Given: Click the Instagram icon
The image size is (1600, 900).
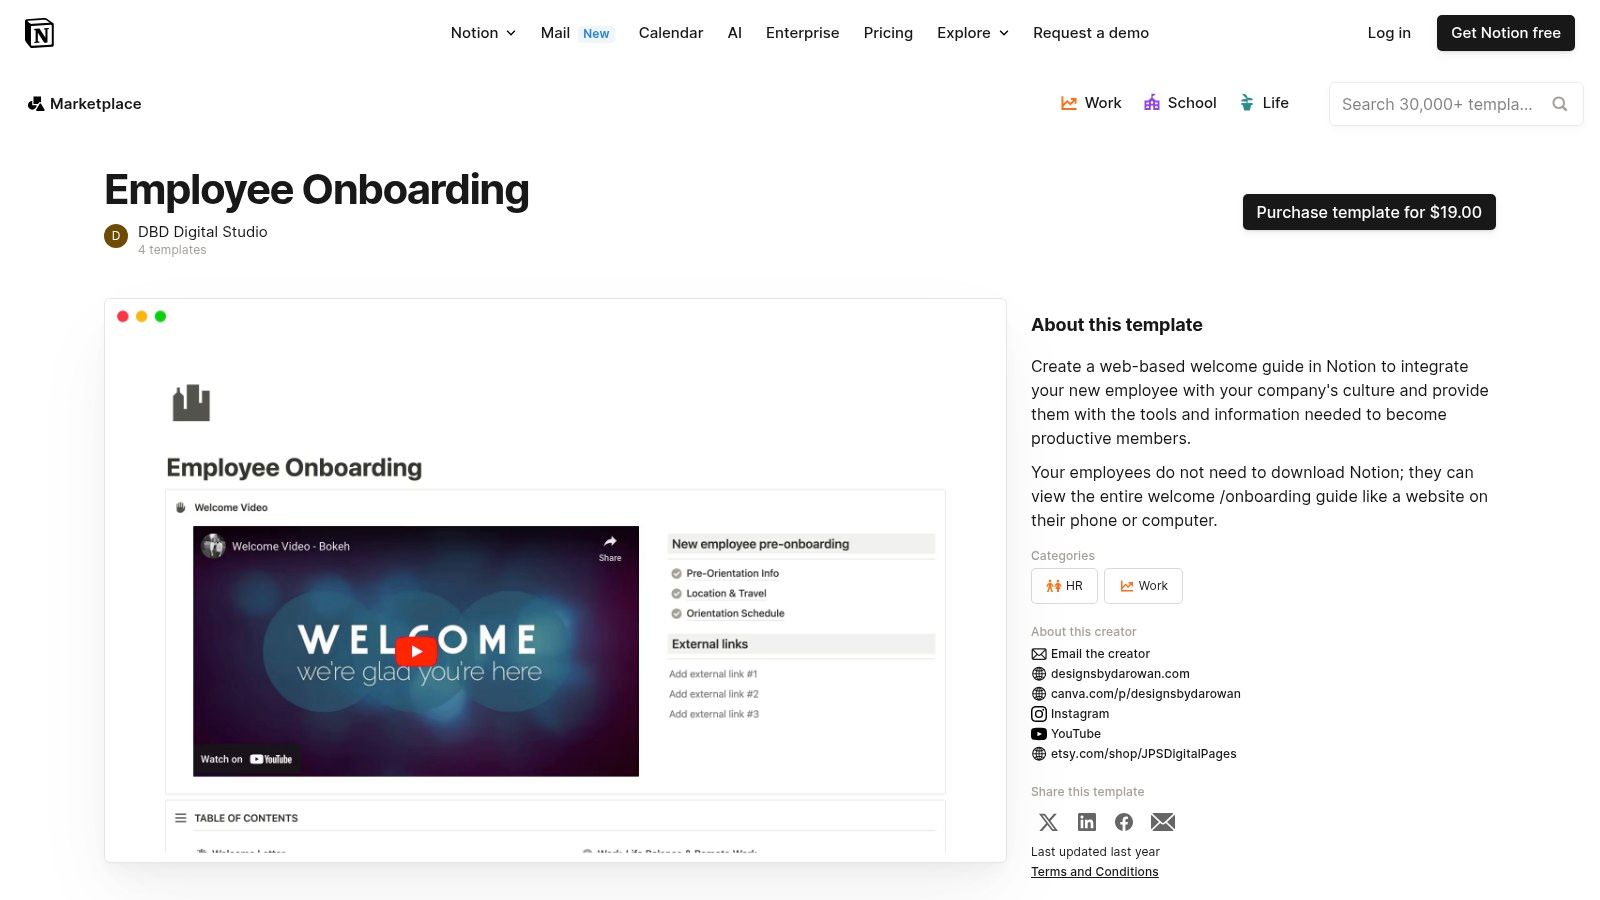Looking at the screenshot, I should [1039, 714].
